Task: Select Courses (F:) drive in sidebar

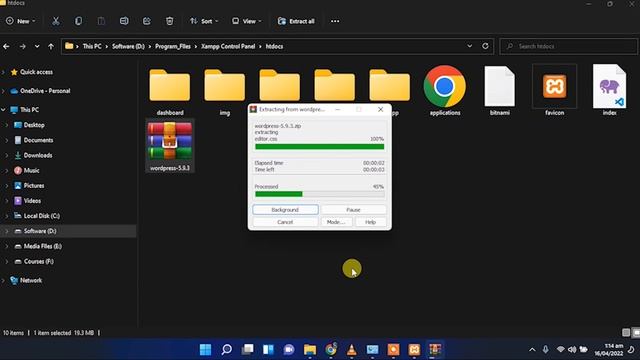Action: point(38,261)
